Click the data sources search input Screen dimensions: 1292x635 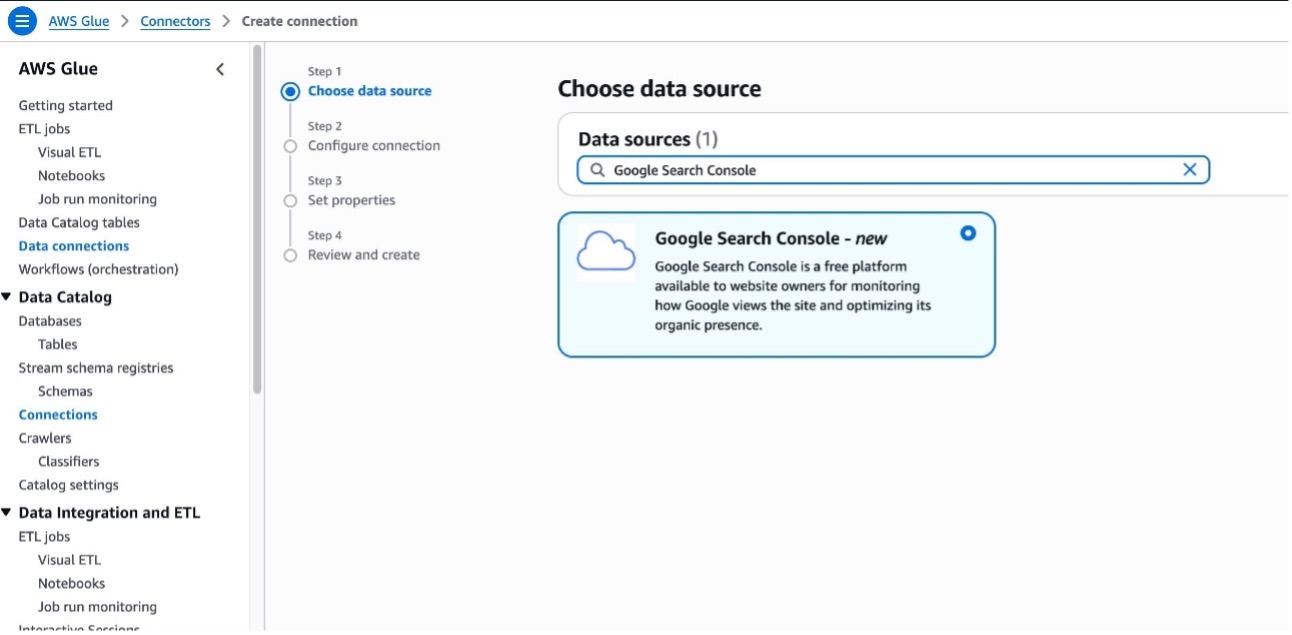pos(890,170)
